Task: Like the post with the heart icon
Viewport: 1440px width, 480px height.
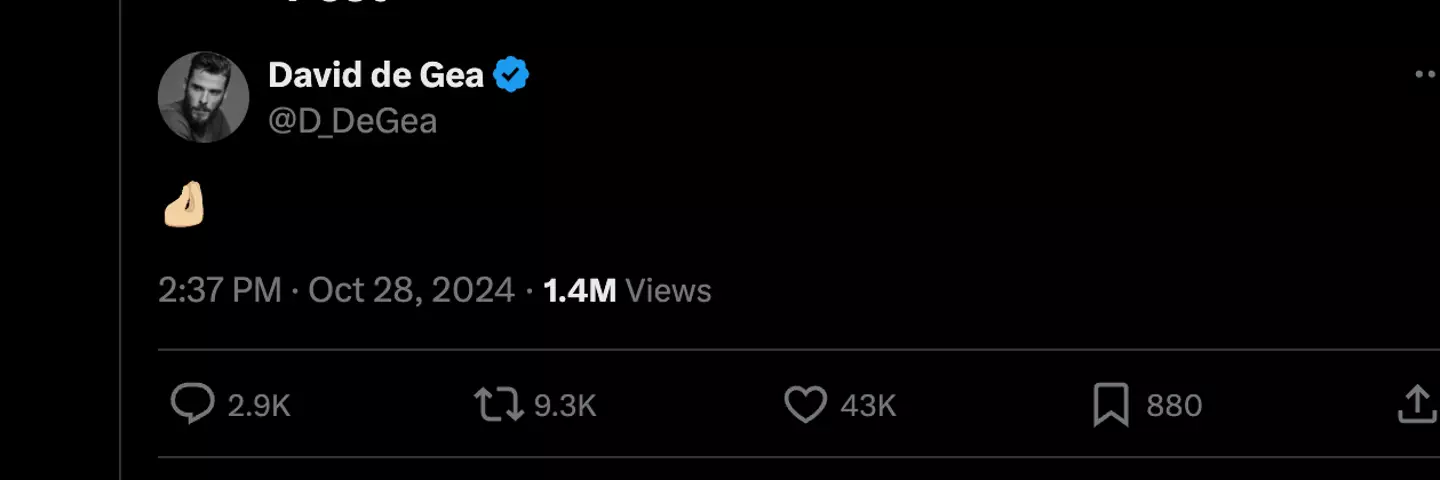Action: 805,405
